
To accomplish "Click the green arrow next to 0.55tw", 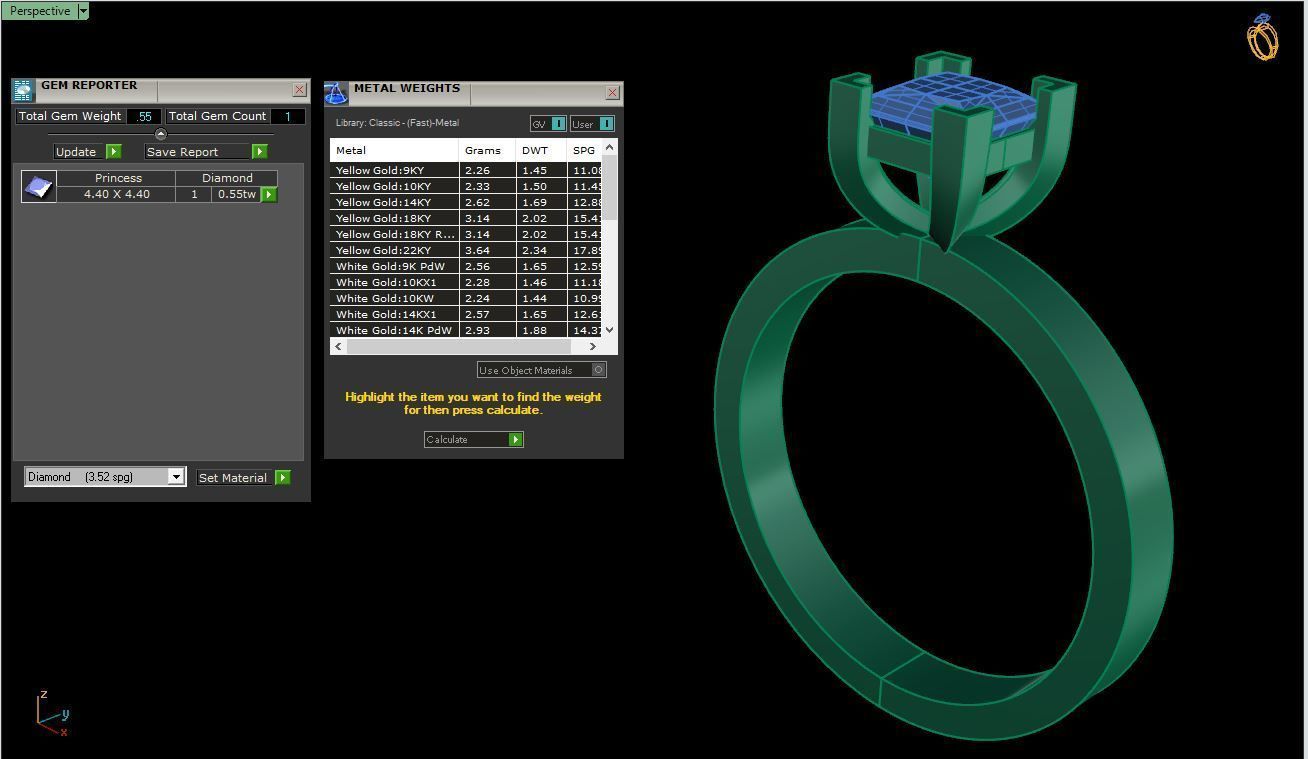I will tap(269, 194).
